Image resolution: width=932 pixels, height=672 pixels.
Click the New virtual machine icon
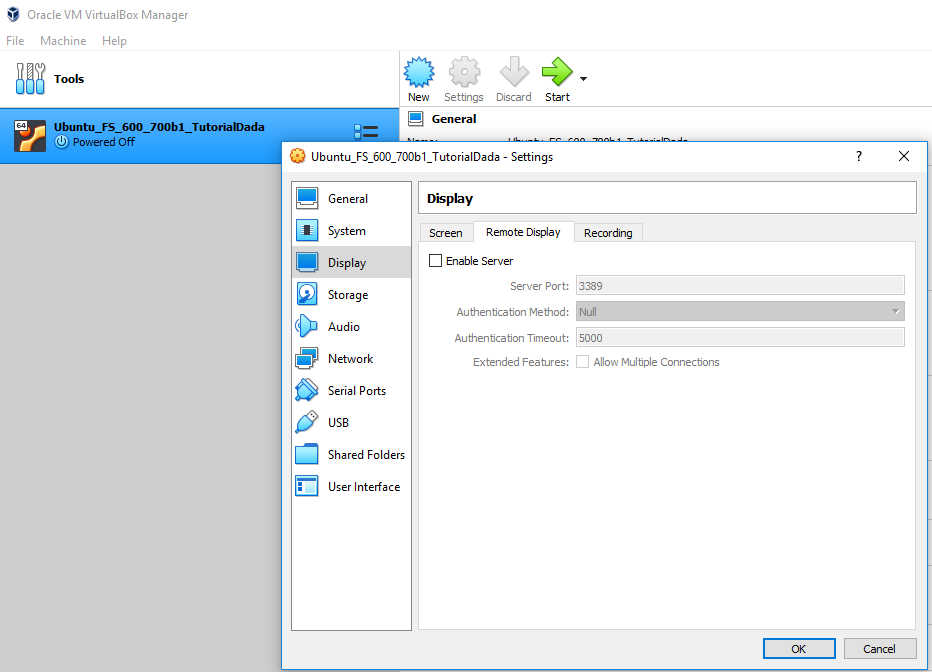coord(419,73)
